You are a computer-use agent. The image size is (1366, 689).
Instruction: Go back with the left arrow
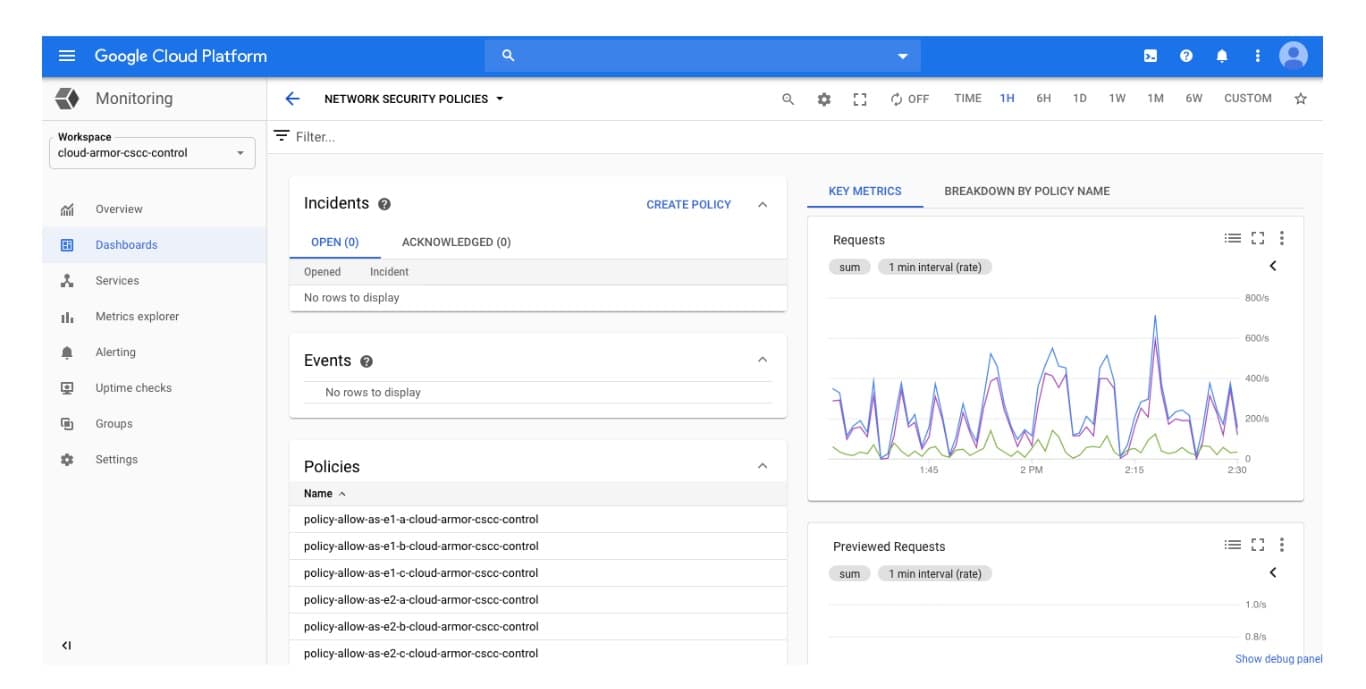pyautogui.click(x=292, y=98)
